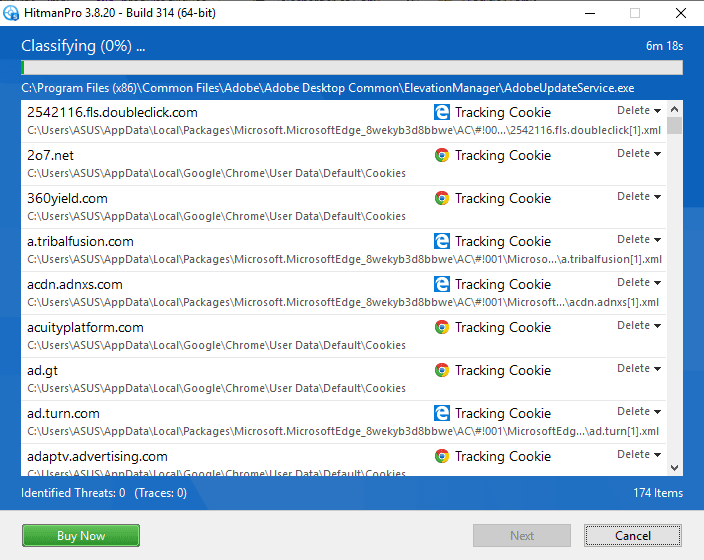Expand Delete action menu for 2o7.net

point(639,154)
